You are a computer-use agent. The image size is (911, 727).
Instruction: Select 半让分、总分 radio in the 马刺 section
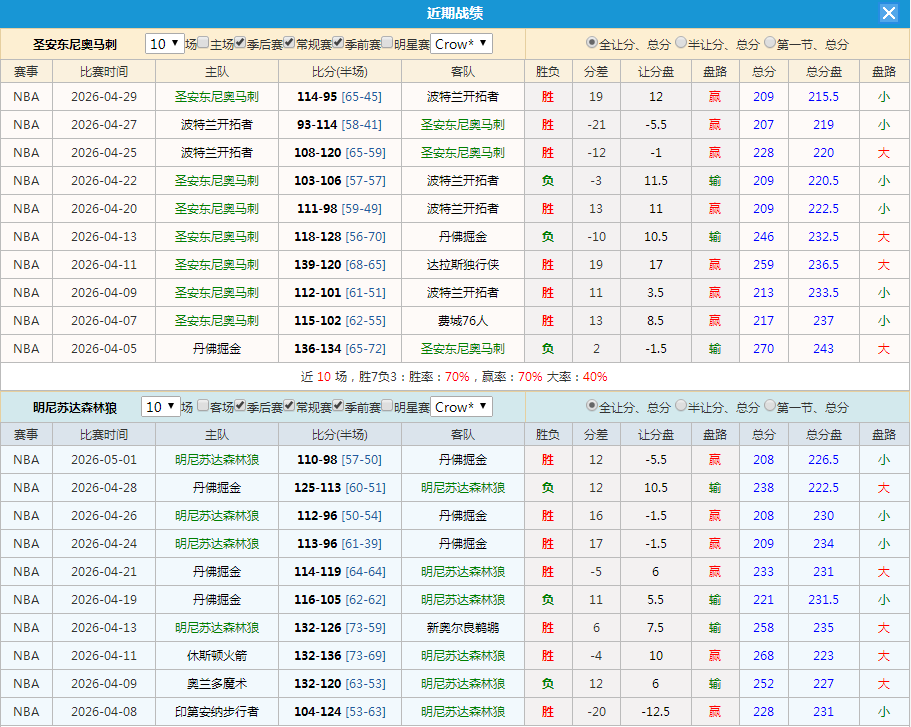pyautogui.click(x=681, y=42)
